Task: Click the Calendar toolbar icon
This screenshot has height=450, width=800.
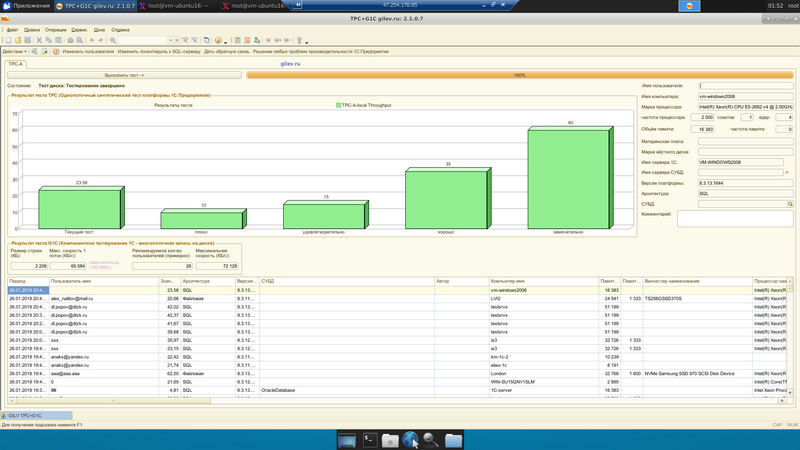Action: click(x=247, y=40)
